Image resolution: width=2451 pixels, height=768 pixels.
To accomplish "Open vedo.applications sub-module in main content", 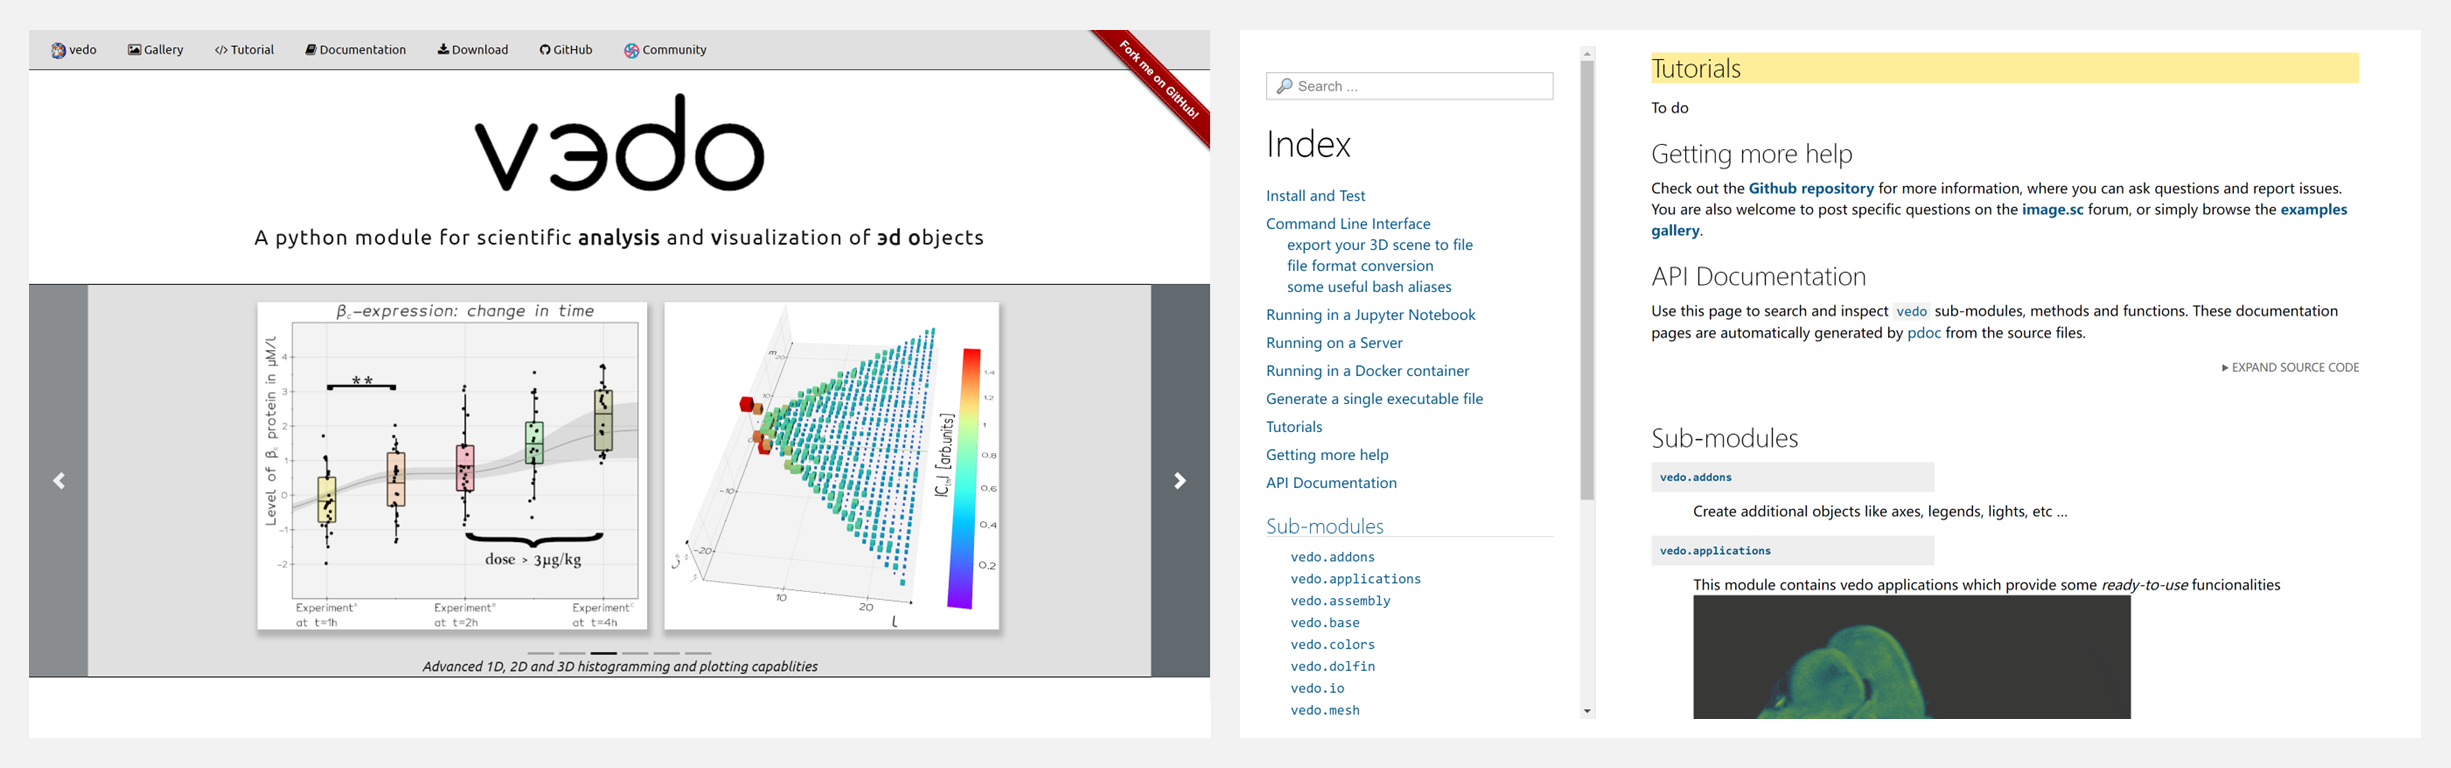I will pyautogui.click(x=1715, y=551).
